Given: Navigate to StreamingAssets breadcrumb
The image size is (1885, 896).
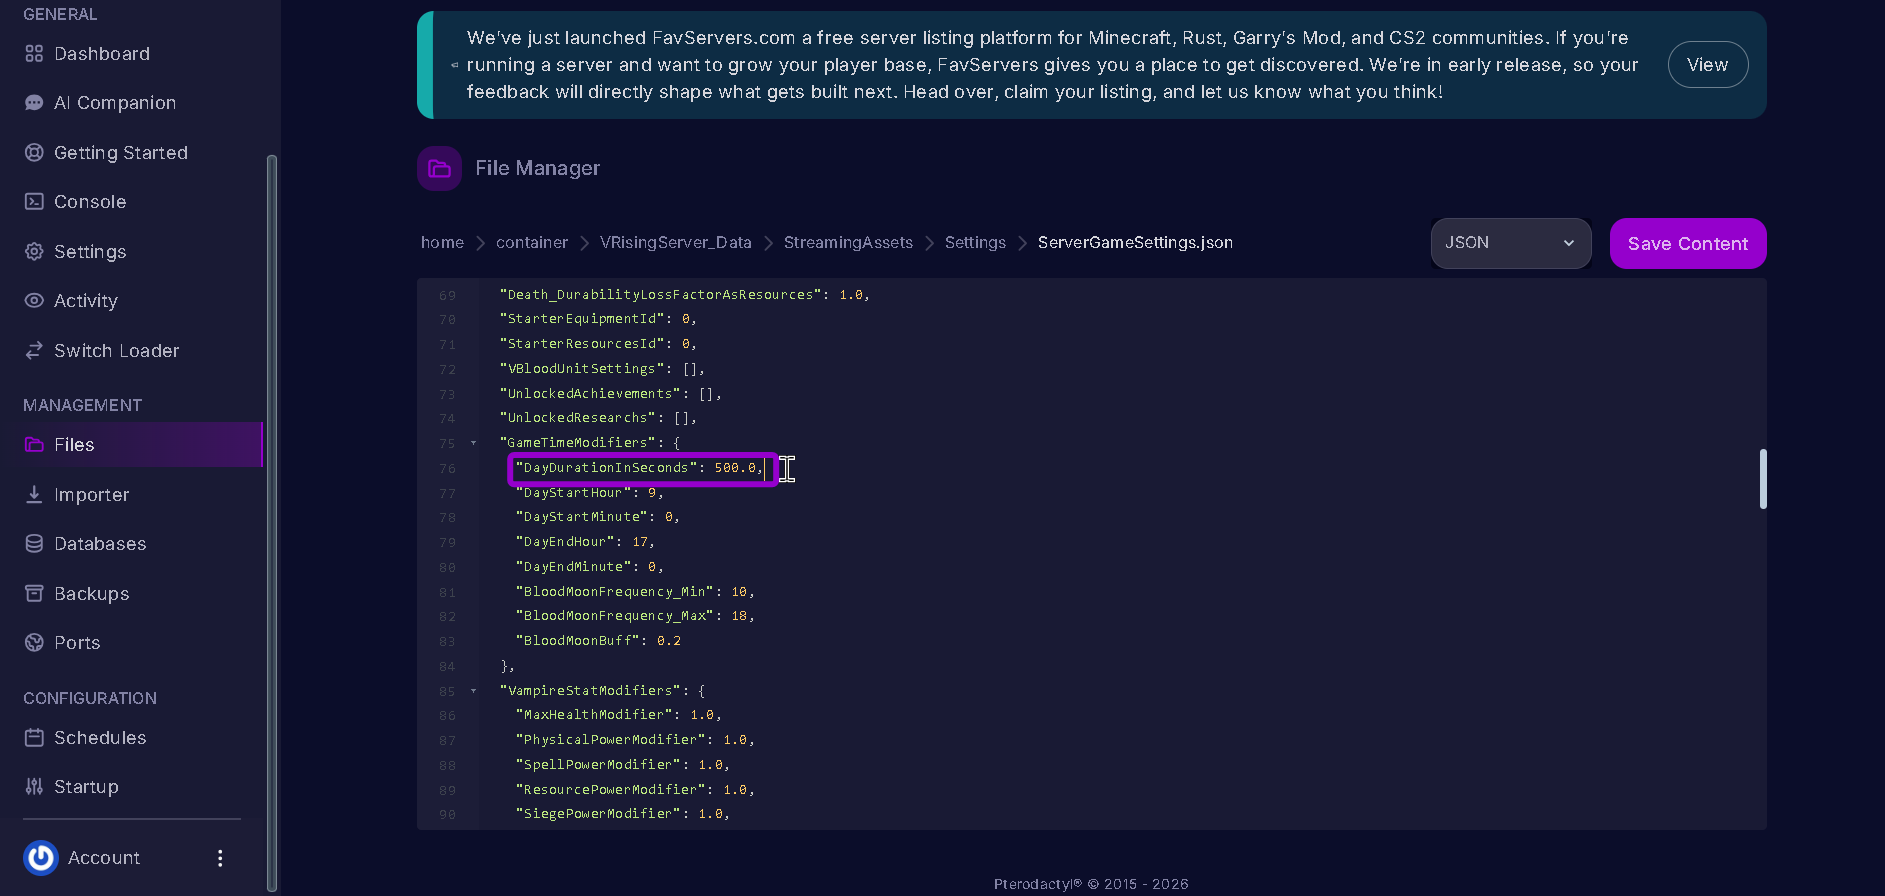Looking at the screenshot, I should coord(848,243).
